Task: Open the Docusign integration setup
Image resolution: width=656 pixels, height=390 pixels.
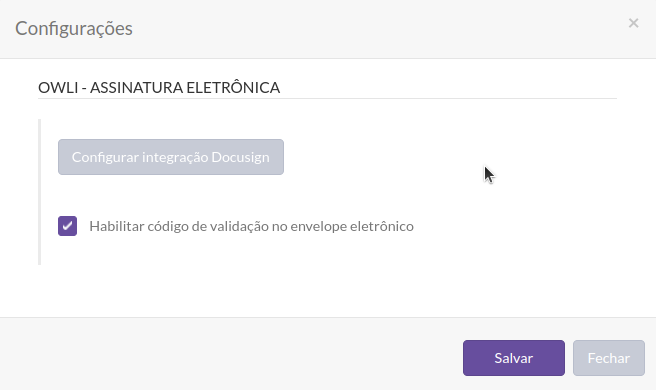Action: (171, 157)
